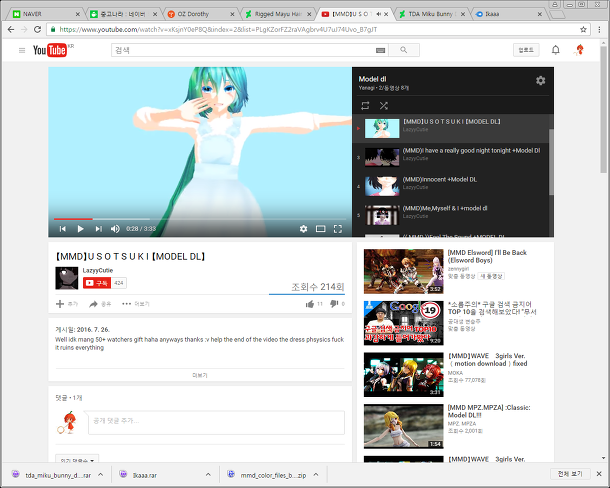Click 전체 보기 show all downloads
The width and height of the screenshot is (610, 488).
(x=570, y=474)
